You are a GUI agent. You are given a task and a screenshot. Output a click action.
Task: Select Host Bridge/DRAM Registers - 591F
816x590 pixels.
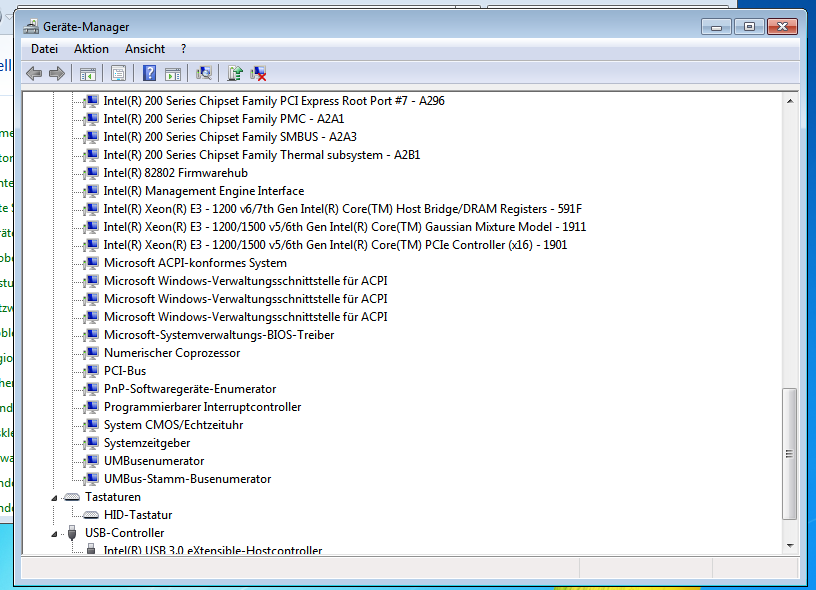click(x=342, y=209)
